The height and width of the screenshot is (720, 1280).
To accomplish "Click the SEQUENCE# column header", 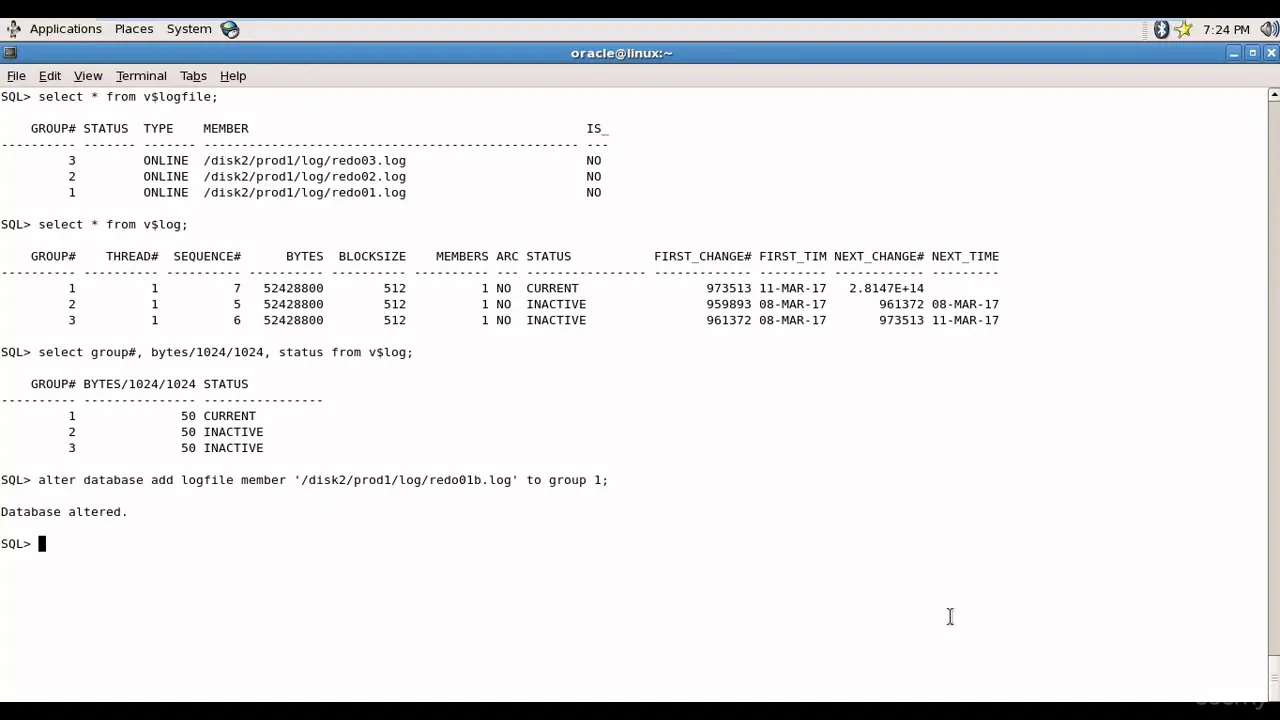I will click(x=207, y=256).
